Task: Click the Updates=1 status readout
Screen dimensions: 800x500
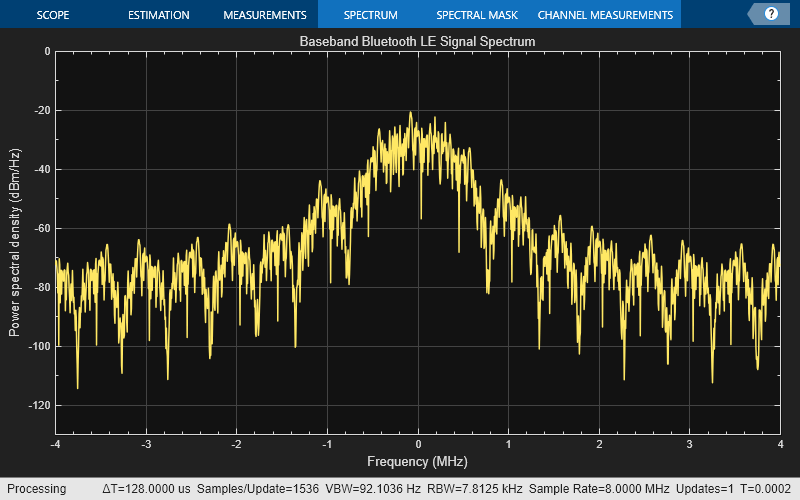Action: click(704, 489)
